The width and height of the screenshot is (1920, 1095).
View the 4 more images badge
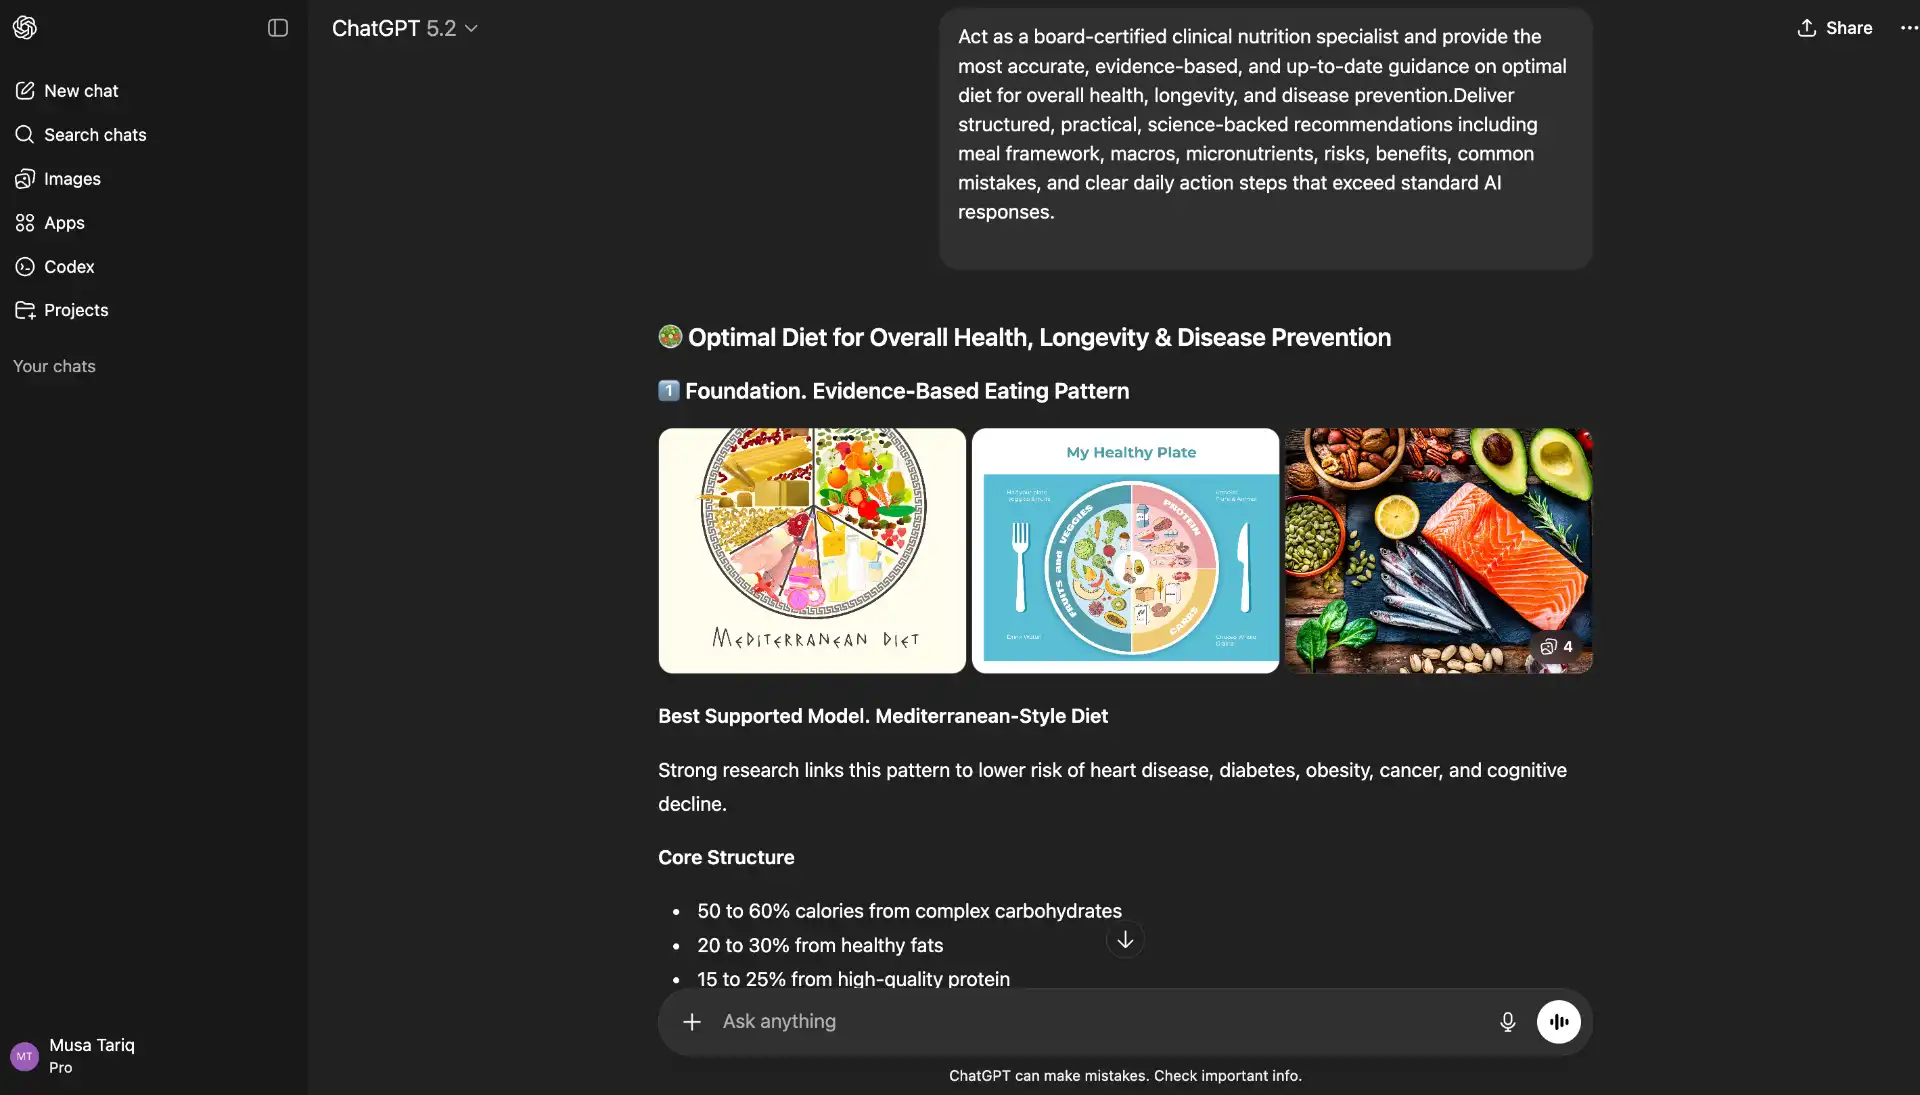click(1556, 647)
